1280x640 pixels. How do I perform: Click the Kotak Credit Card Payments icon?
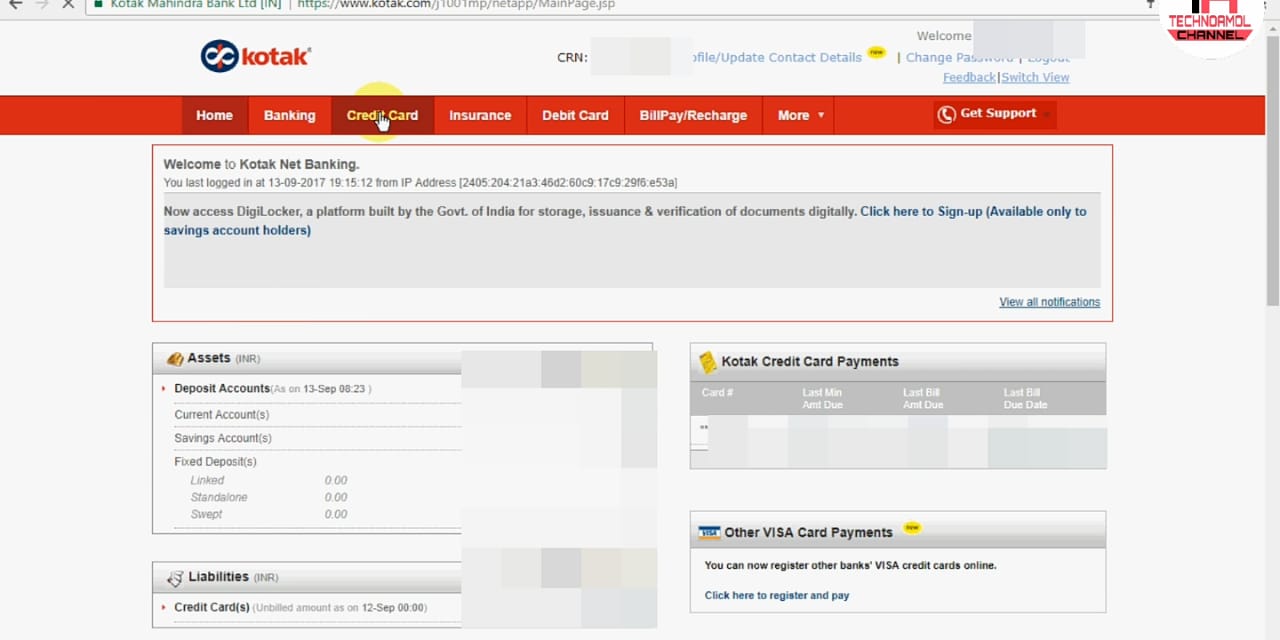[x=708, y=362]
